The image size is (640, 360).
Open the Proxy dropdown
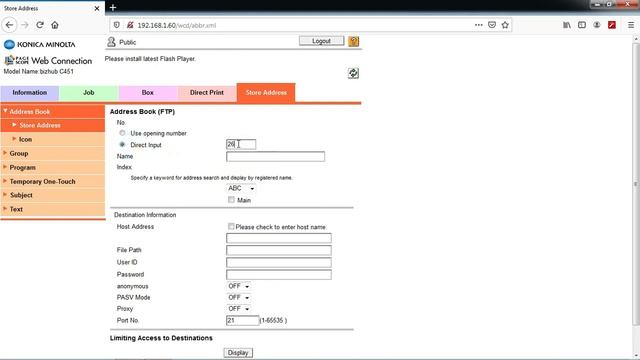coord(238,309)
